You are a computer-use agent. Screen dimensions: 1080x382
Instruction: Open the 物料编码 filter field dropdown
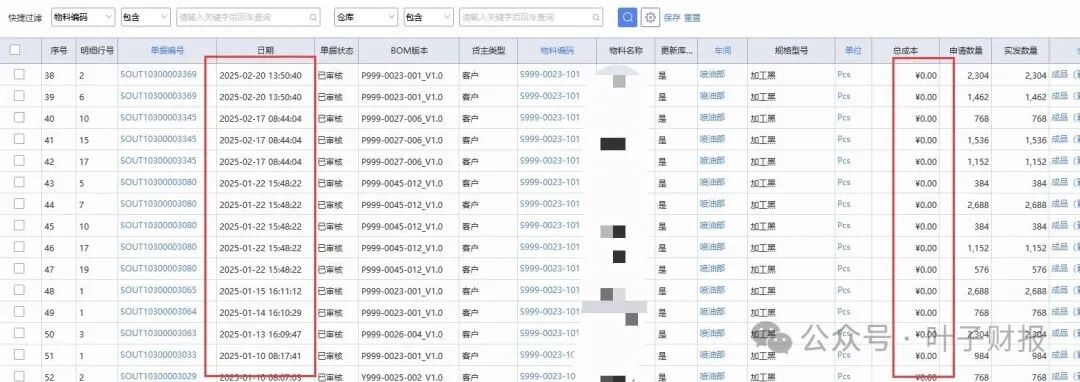[83, 17]
